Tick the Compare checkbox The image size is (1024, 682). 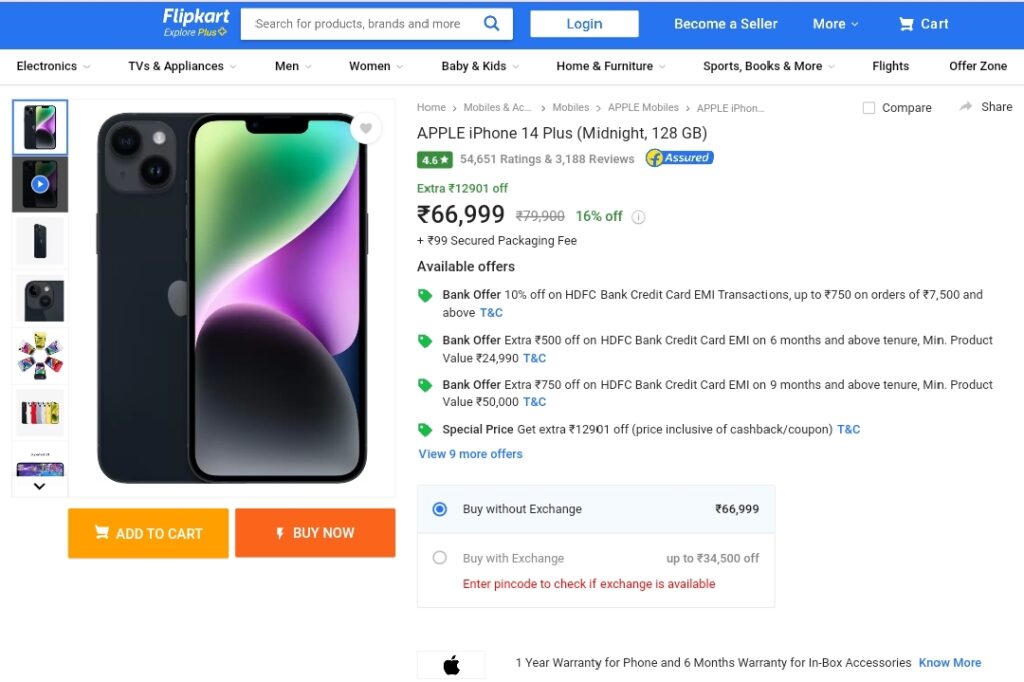click(869, 108)
